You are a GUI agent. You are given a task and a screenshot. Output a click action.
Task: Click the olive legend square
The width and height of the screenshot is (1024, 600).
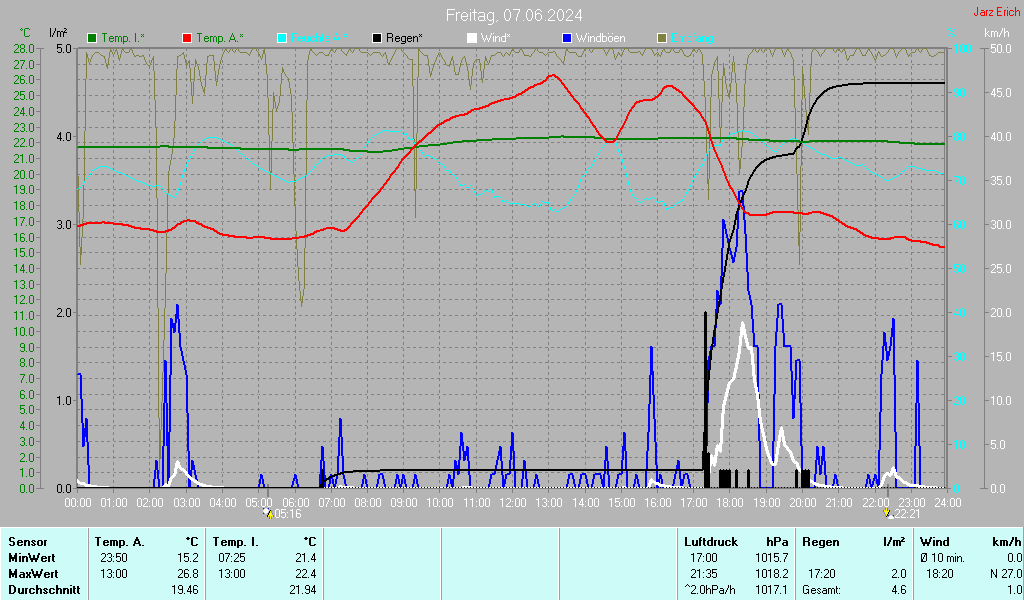(662, 38)
